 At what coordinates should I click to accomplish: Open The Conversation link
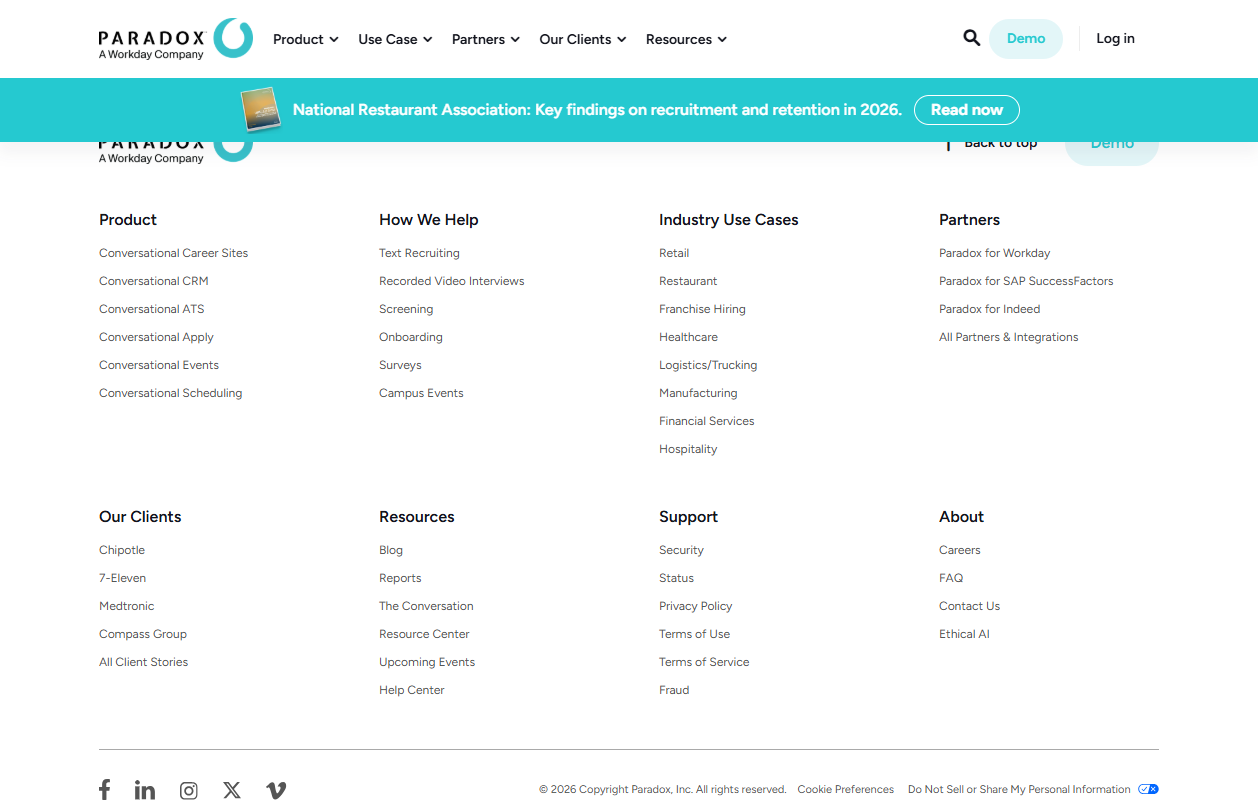pyautogui.click(x=426, y=606)
